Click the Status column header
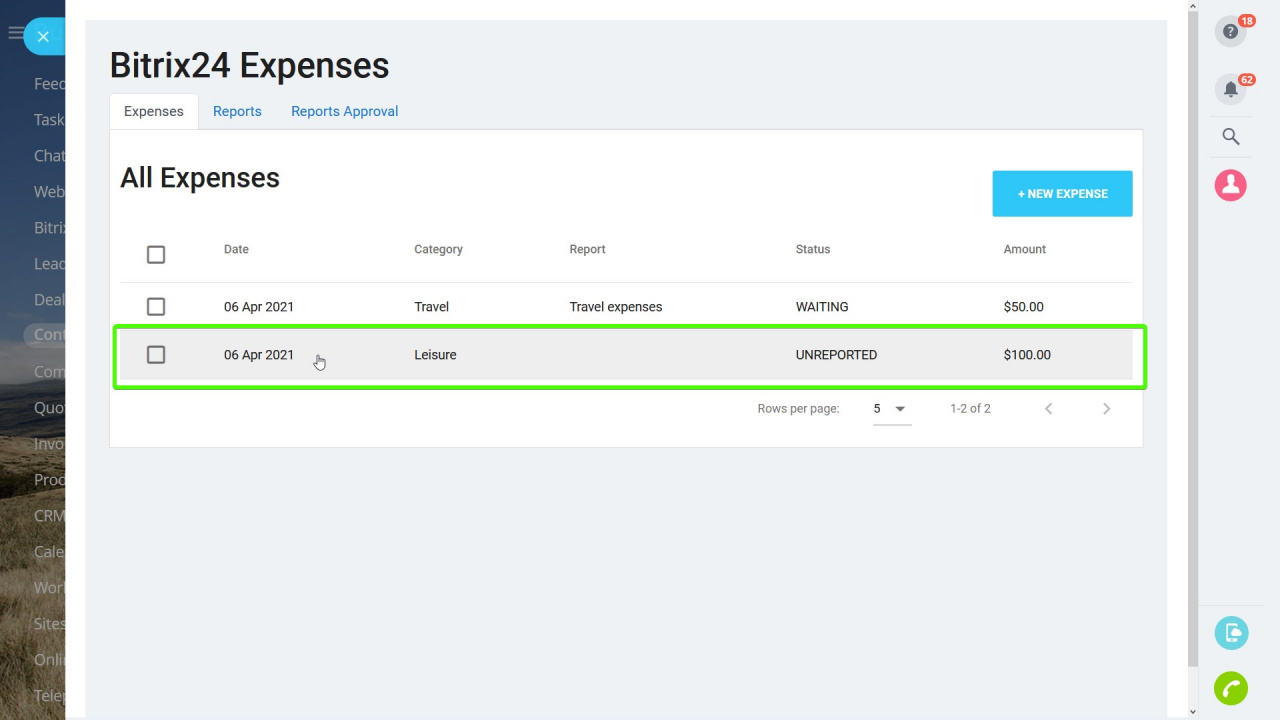This screenshot has width=1280, height=720. (x=813, y=249)
